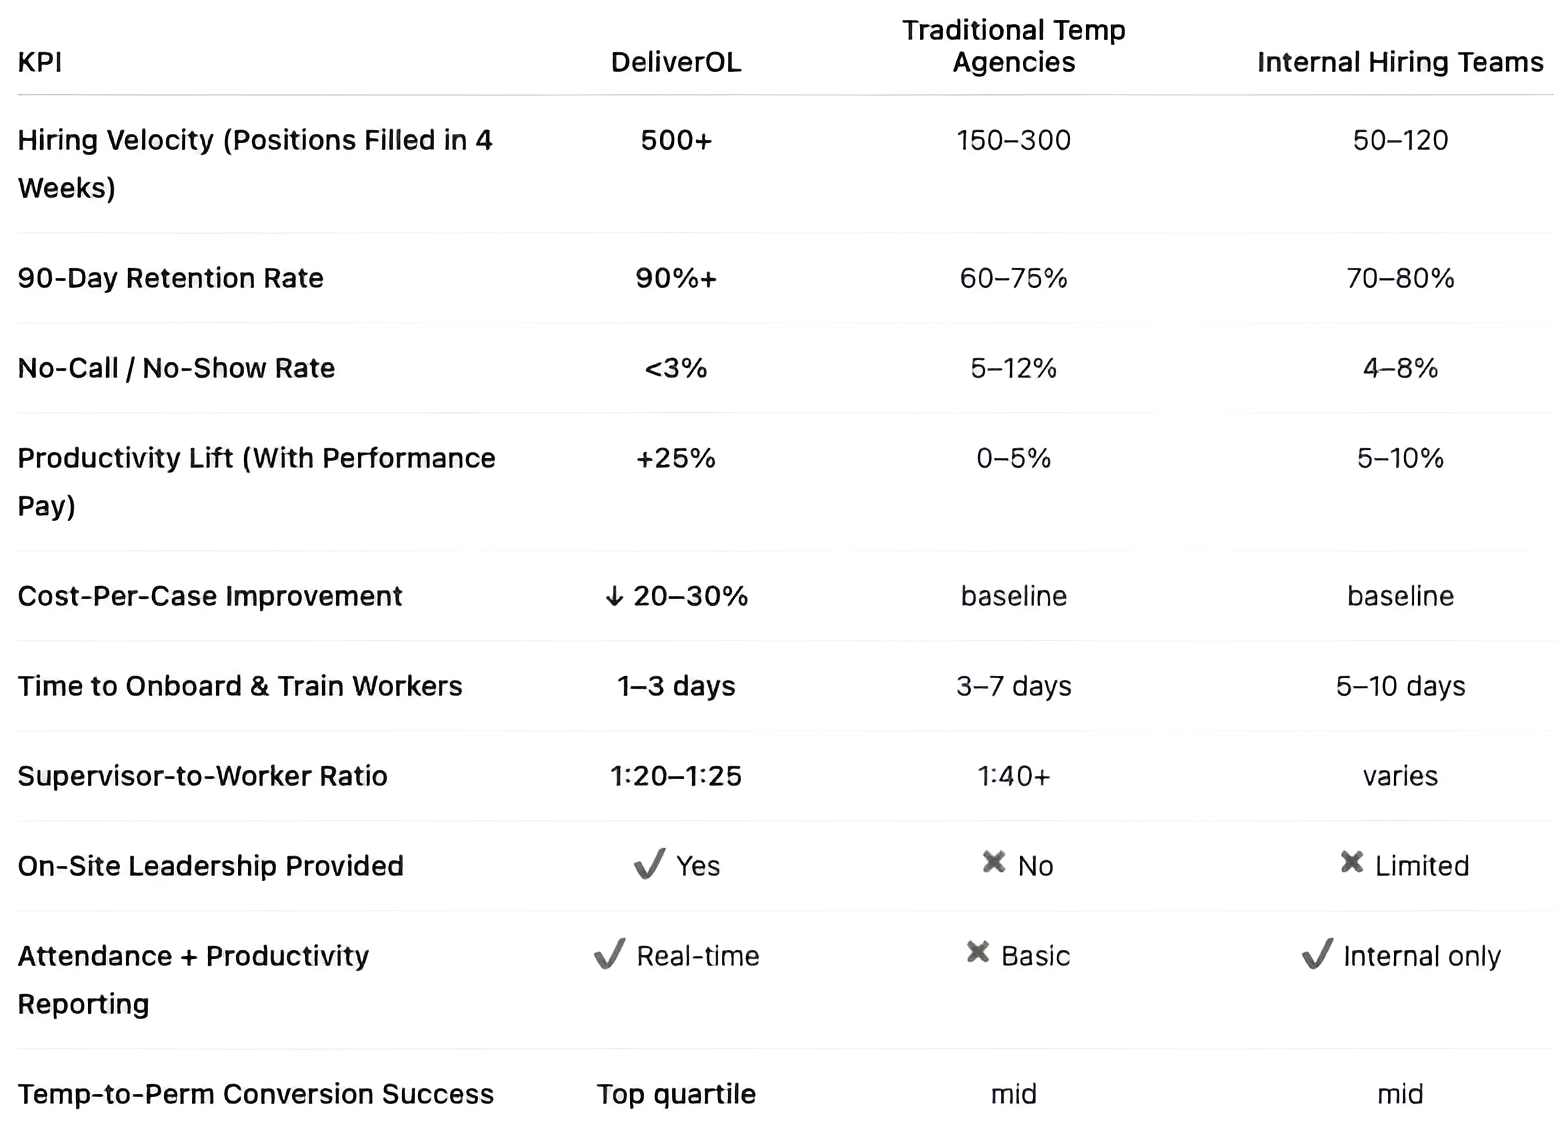Click the X icon beside Basic

pos(977,952)
